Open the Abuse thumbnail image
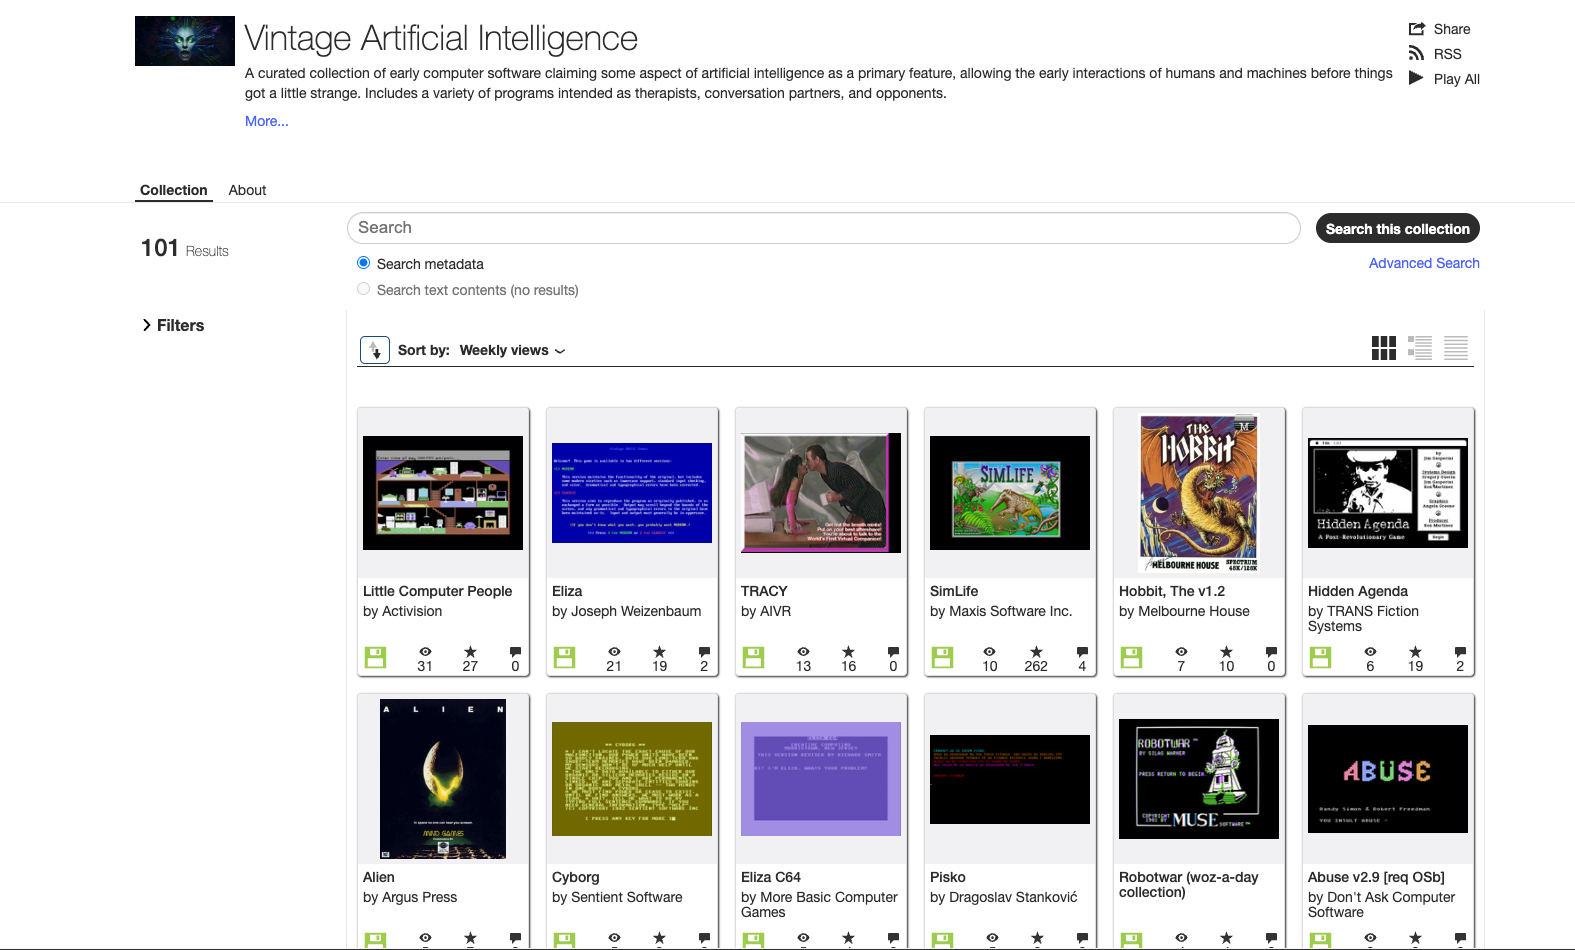Screen dimensions: 1575x950 [1388, 779]
